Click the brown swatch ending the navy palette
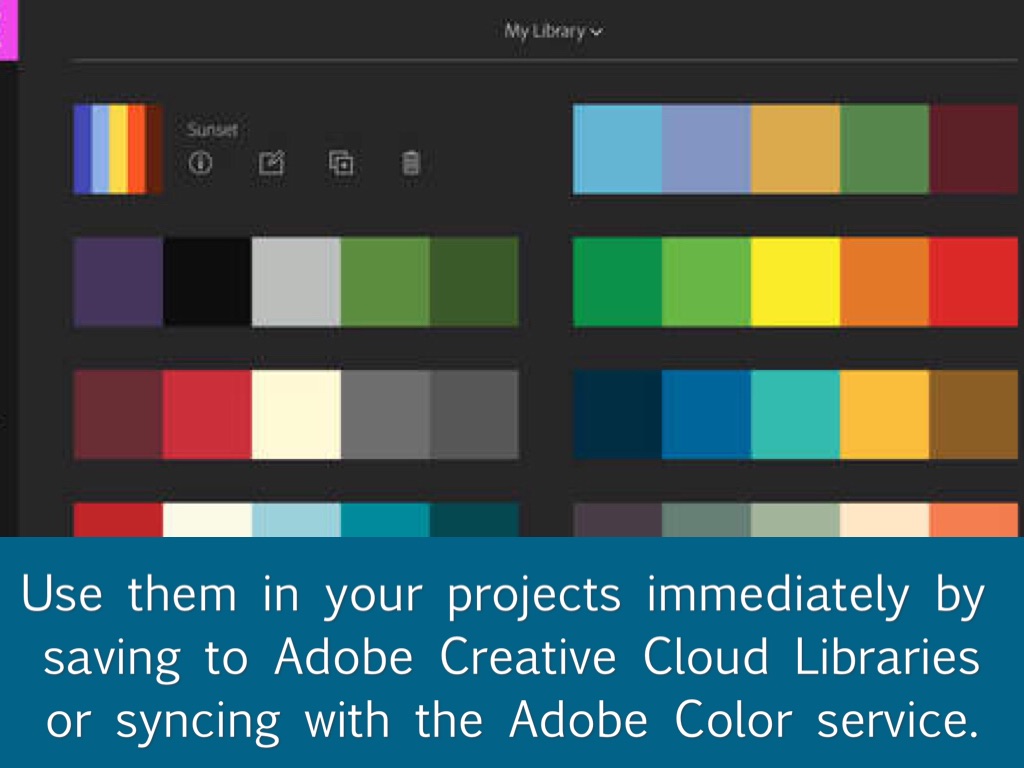This screenshot has height=768, width=1024. [973, 415]
